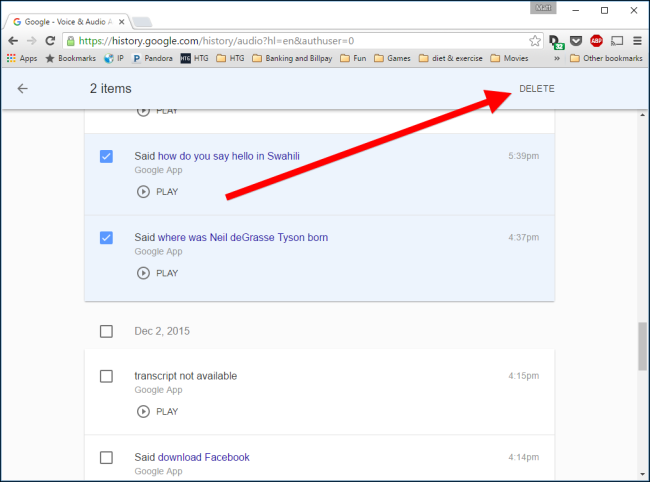650x482 pixels.
Task: Click the scrollbar down arrow
Action: coord(643,474)
